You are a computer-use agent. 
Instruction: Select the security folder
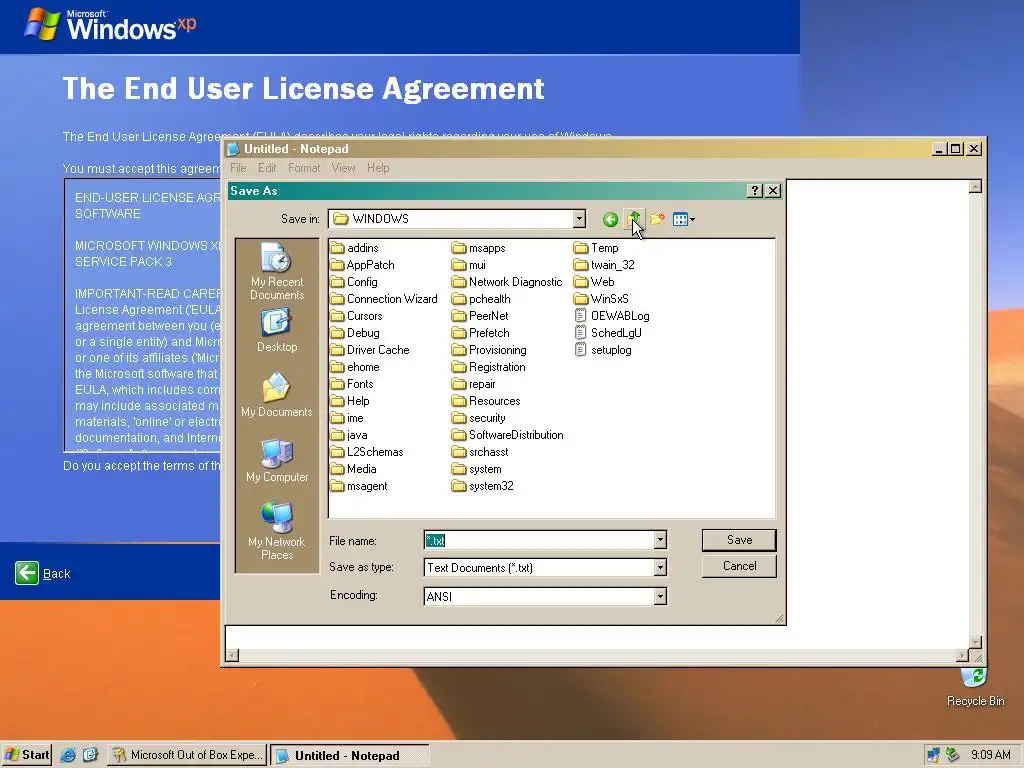[479, 418]
